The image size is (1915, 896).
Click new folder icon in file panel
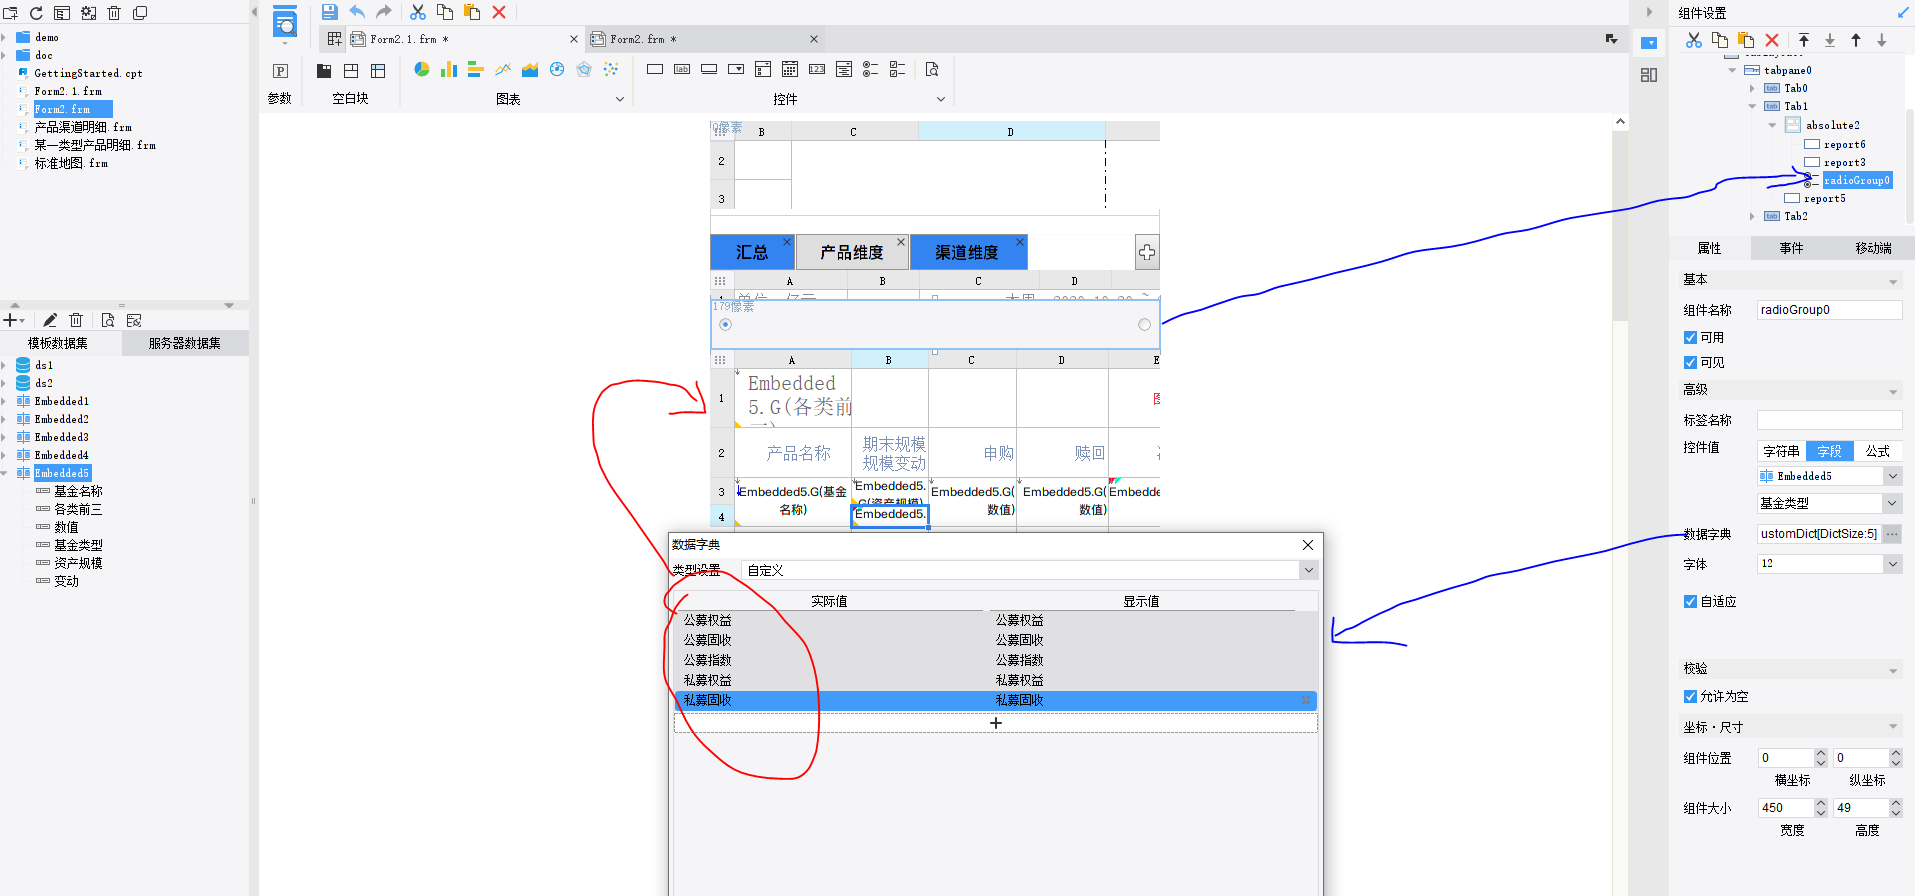(x=10, y=13)
